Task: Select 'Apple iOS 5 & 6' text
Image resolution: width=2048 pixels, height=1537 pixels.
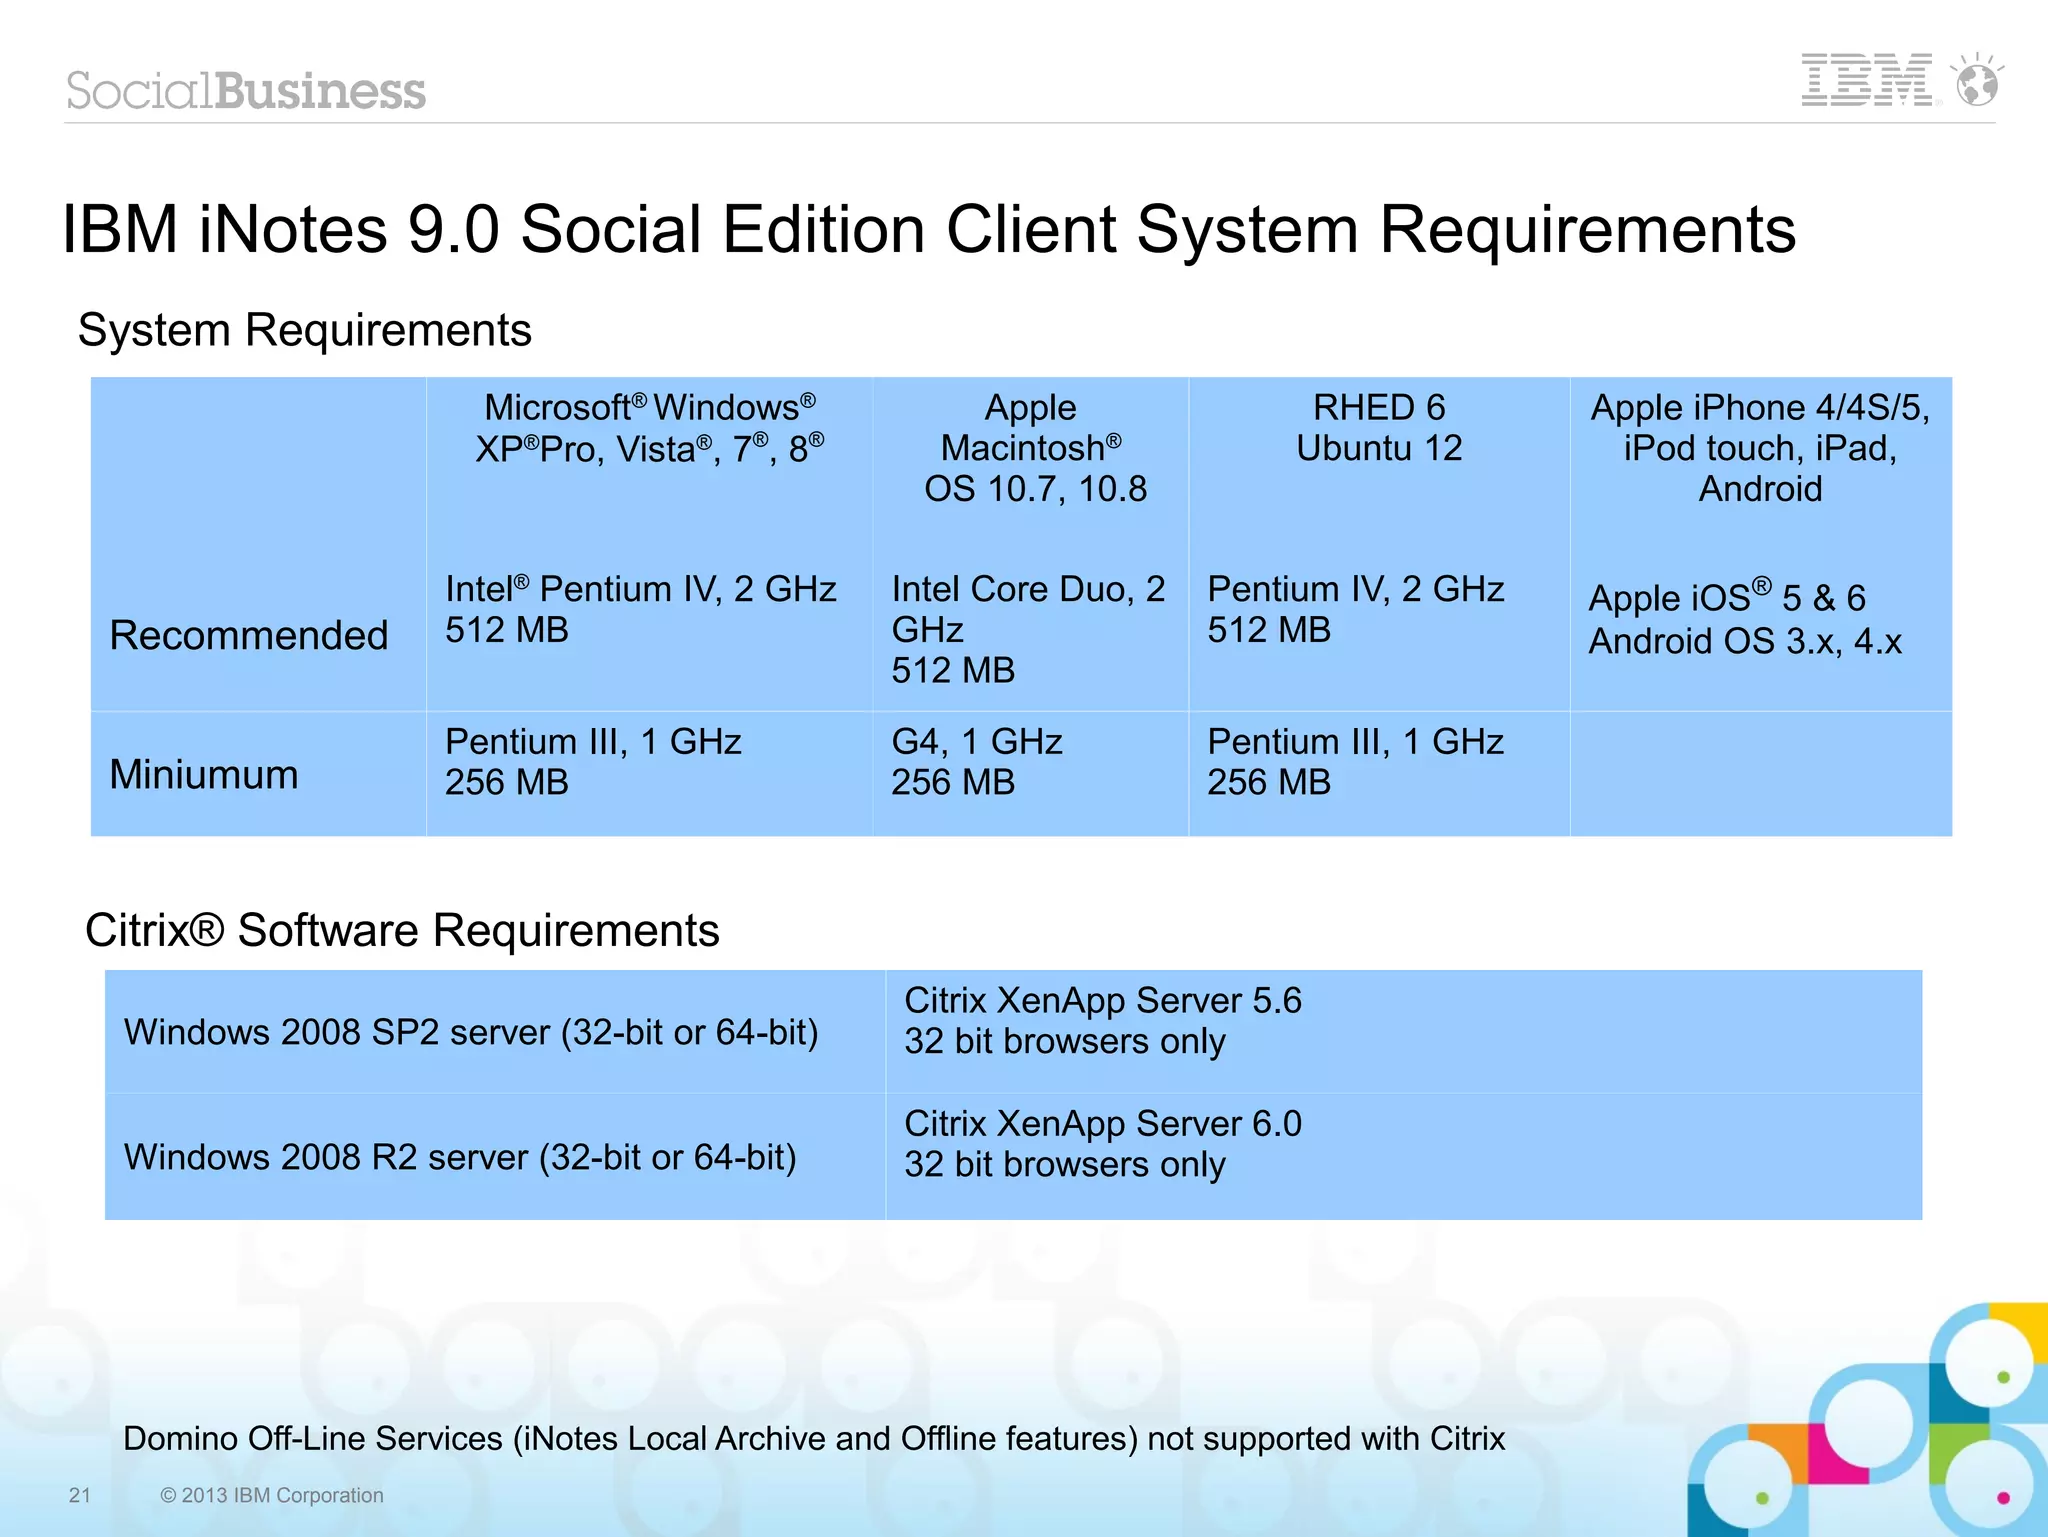Action: pos(1727,596)
